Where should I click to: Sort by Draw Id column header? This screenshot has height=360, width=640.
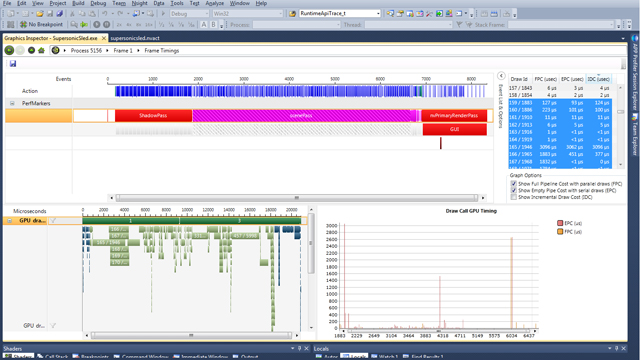click(x=519, y=79)
